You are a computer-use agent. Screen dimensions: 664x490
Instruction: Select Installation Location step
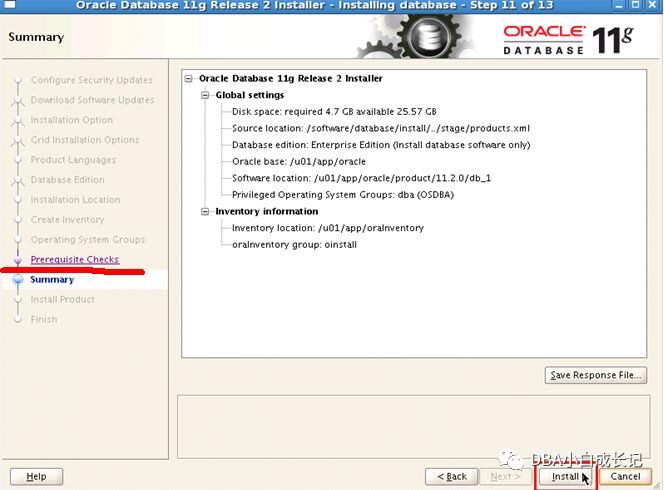pyautogui.click(x=75, y=199)
